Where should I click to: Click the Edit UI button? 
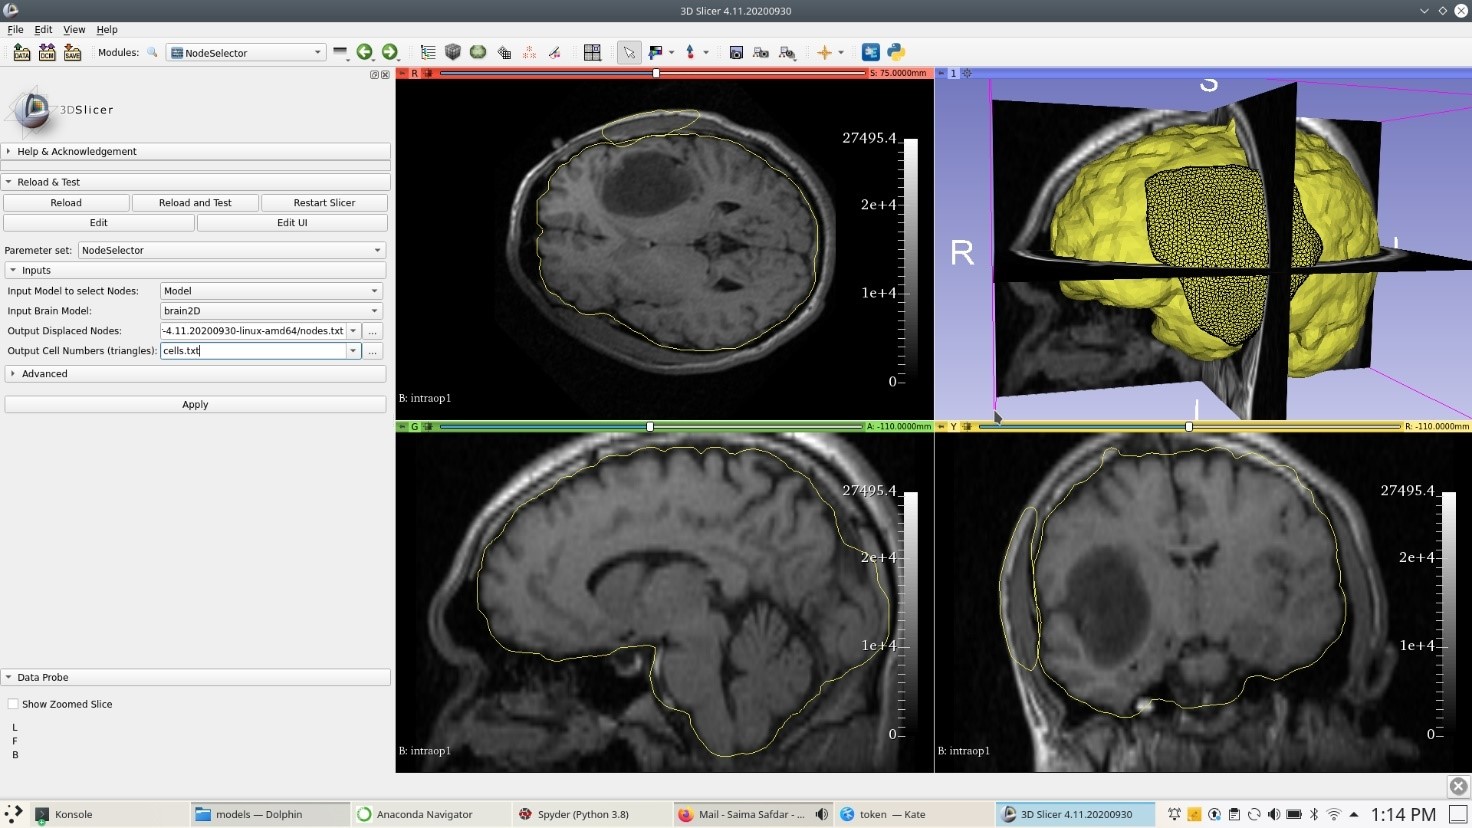tap(292, 223)
